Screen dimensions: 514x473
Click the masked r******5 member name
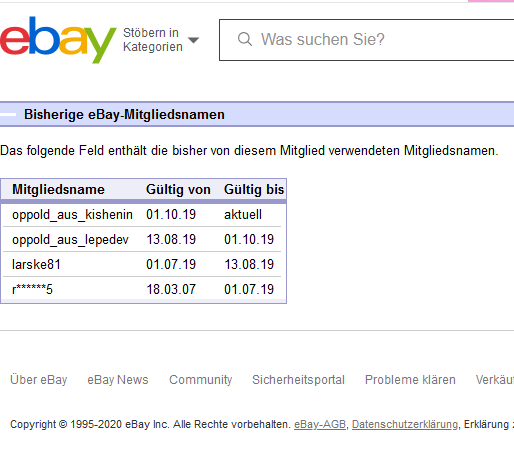tap(32, 289)
